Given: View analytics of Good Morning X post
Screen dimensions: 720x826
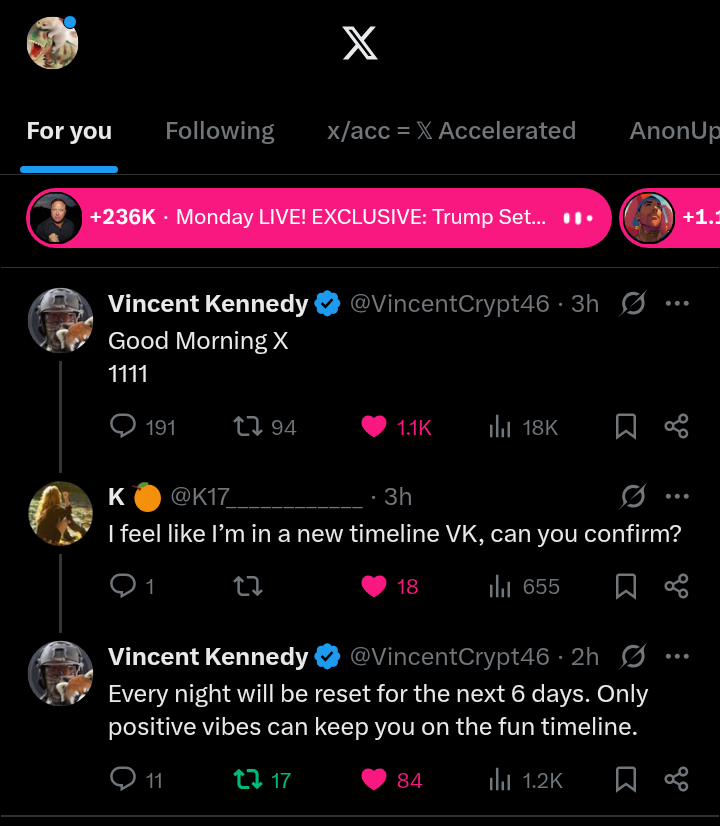Looking at the screenshot, I should tap(500, 427).
